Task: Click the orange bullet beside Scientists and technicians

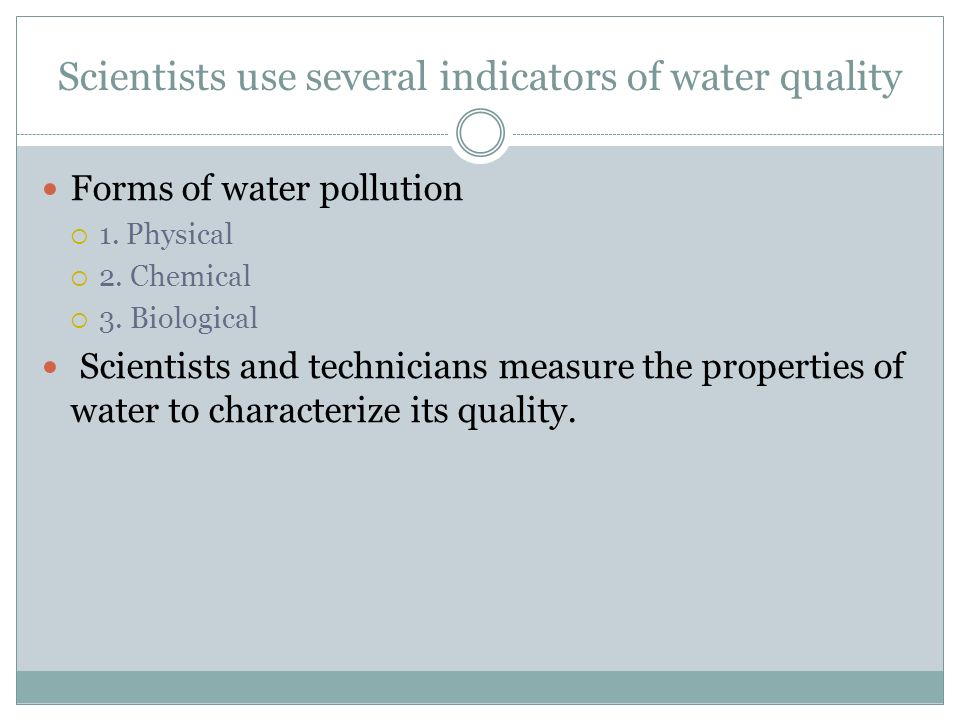Action: tap(50, 367)
